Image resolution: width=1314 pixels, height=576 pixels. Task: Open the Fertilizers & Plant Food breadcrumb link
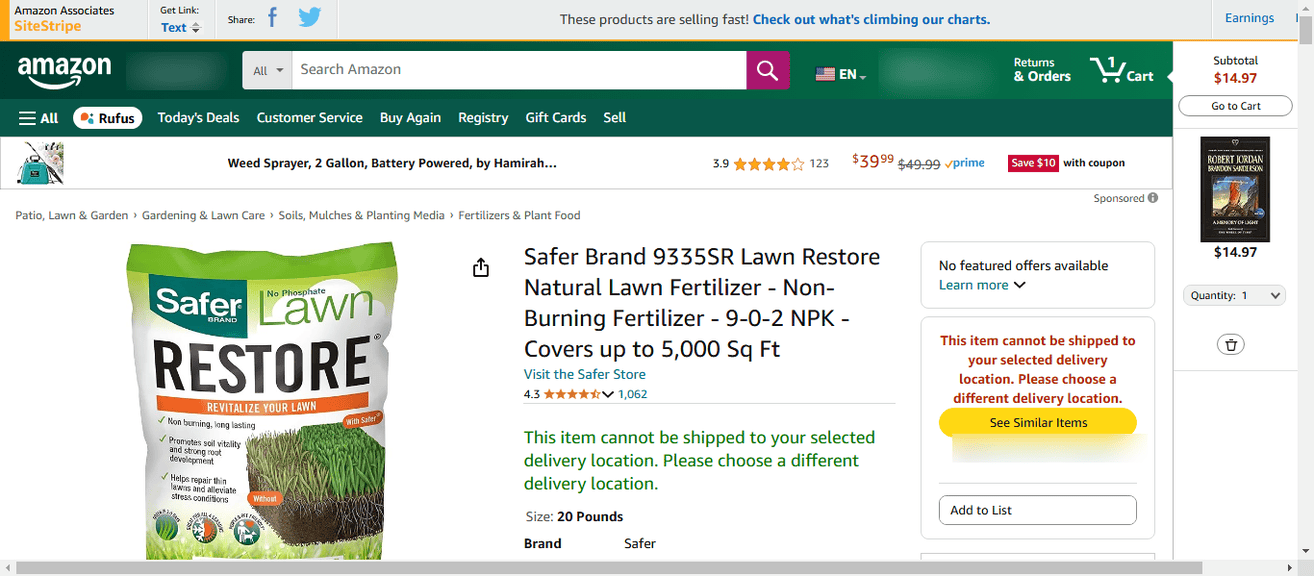point(519,215)
